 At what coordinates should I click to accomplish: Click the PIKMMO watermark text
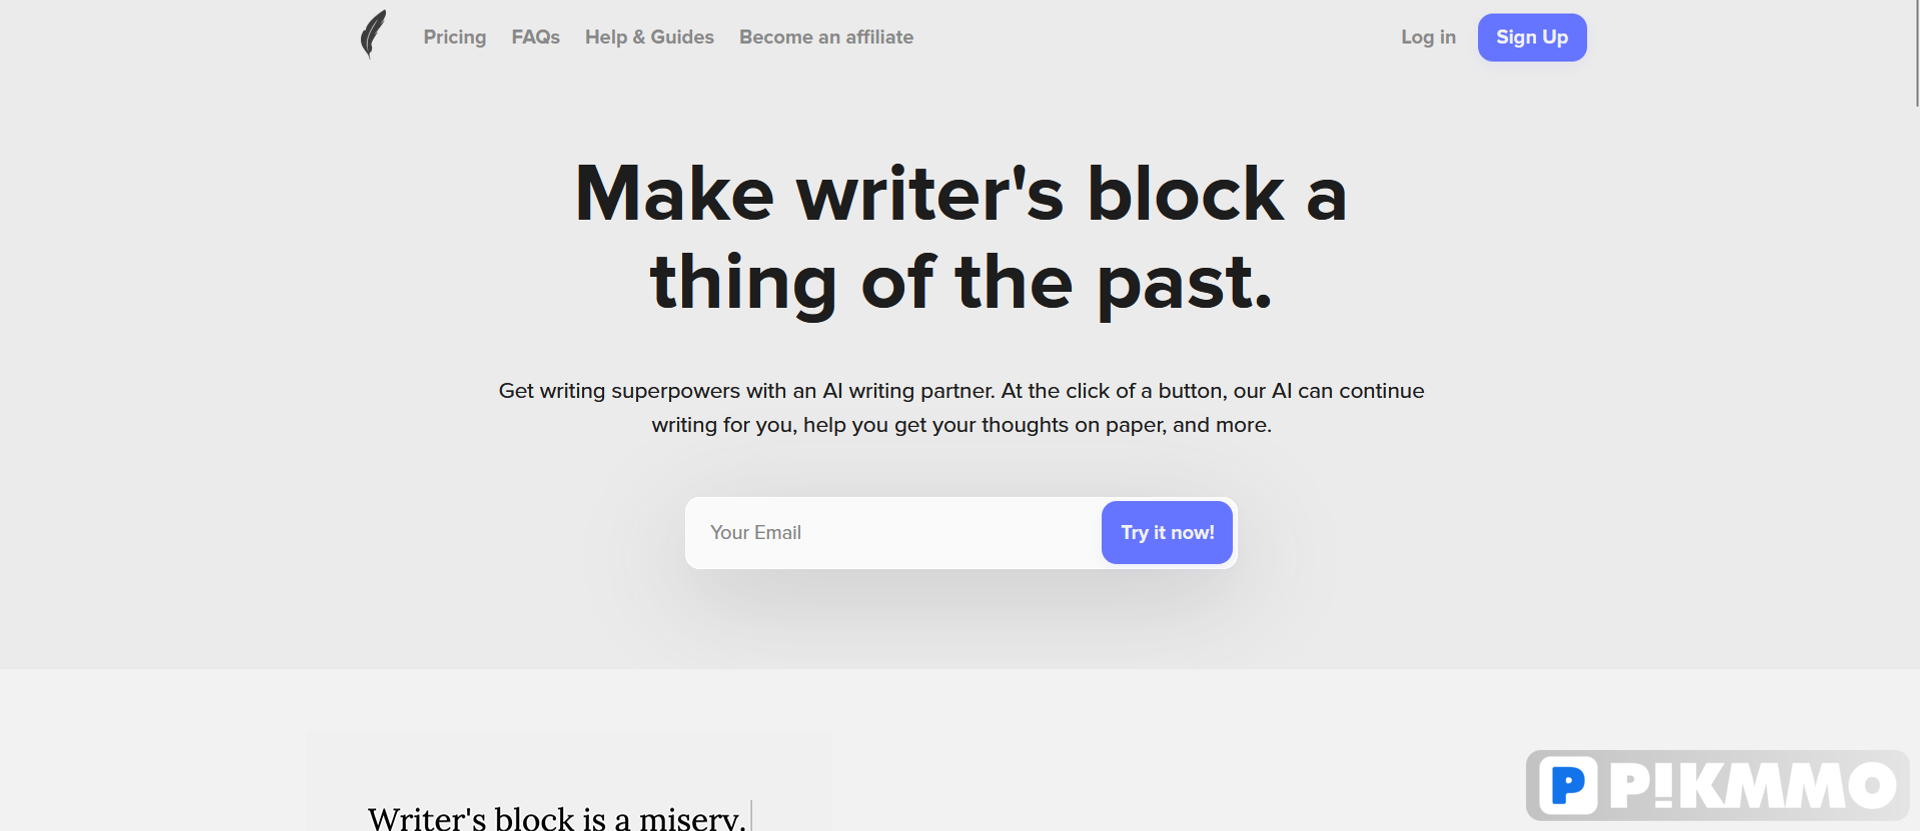pos(1753,786)
